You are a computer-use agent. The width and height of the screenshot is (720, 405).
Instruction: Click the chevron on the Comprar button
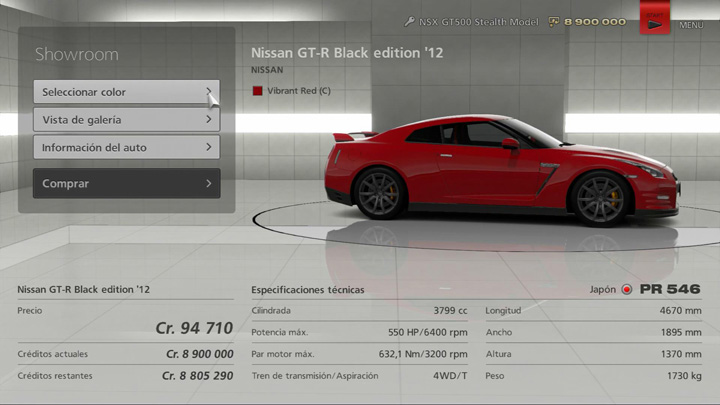click(208, 184)
